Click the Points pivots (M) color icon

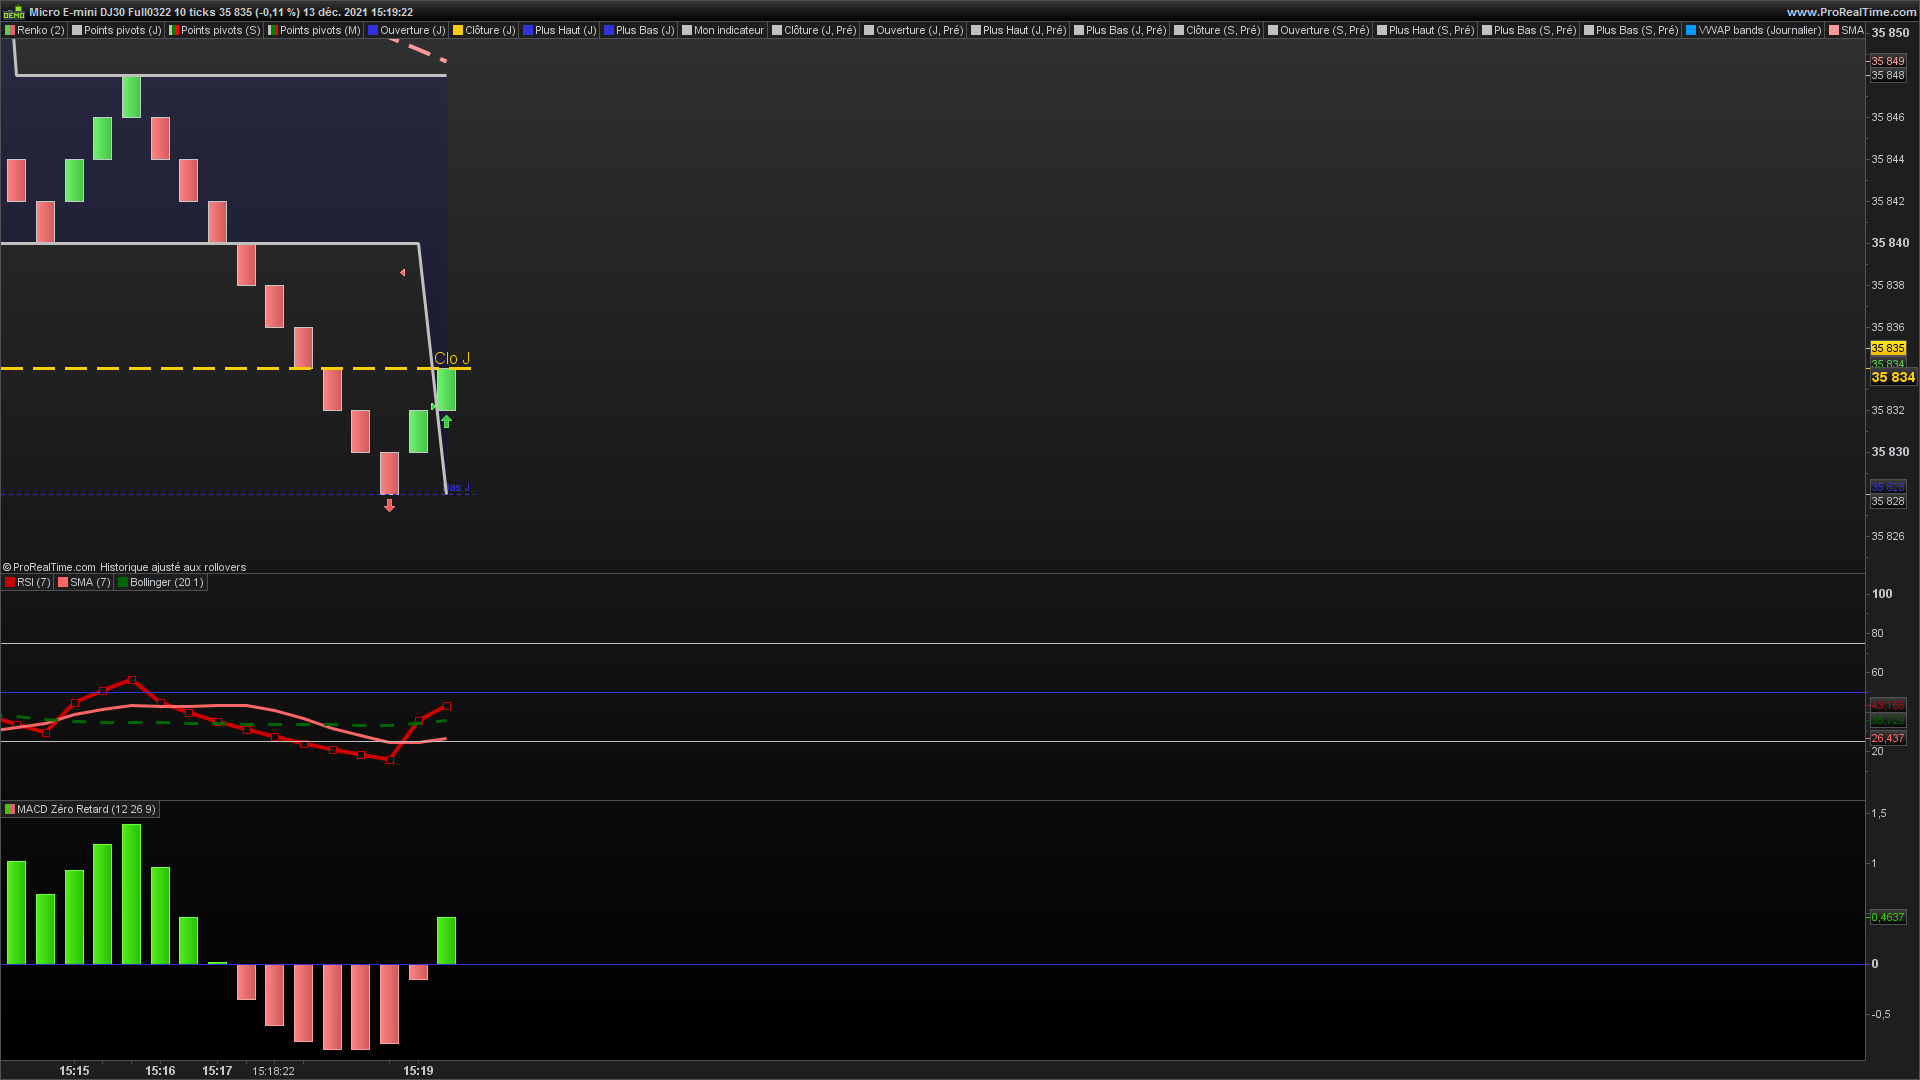[x=273, y=30]
